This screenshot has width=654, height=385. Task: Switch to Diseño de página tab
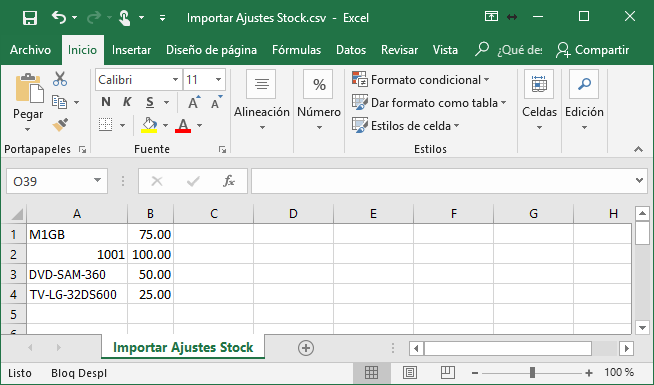click(211, 50)
